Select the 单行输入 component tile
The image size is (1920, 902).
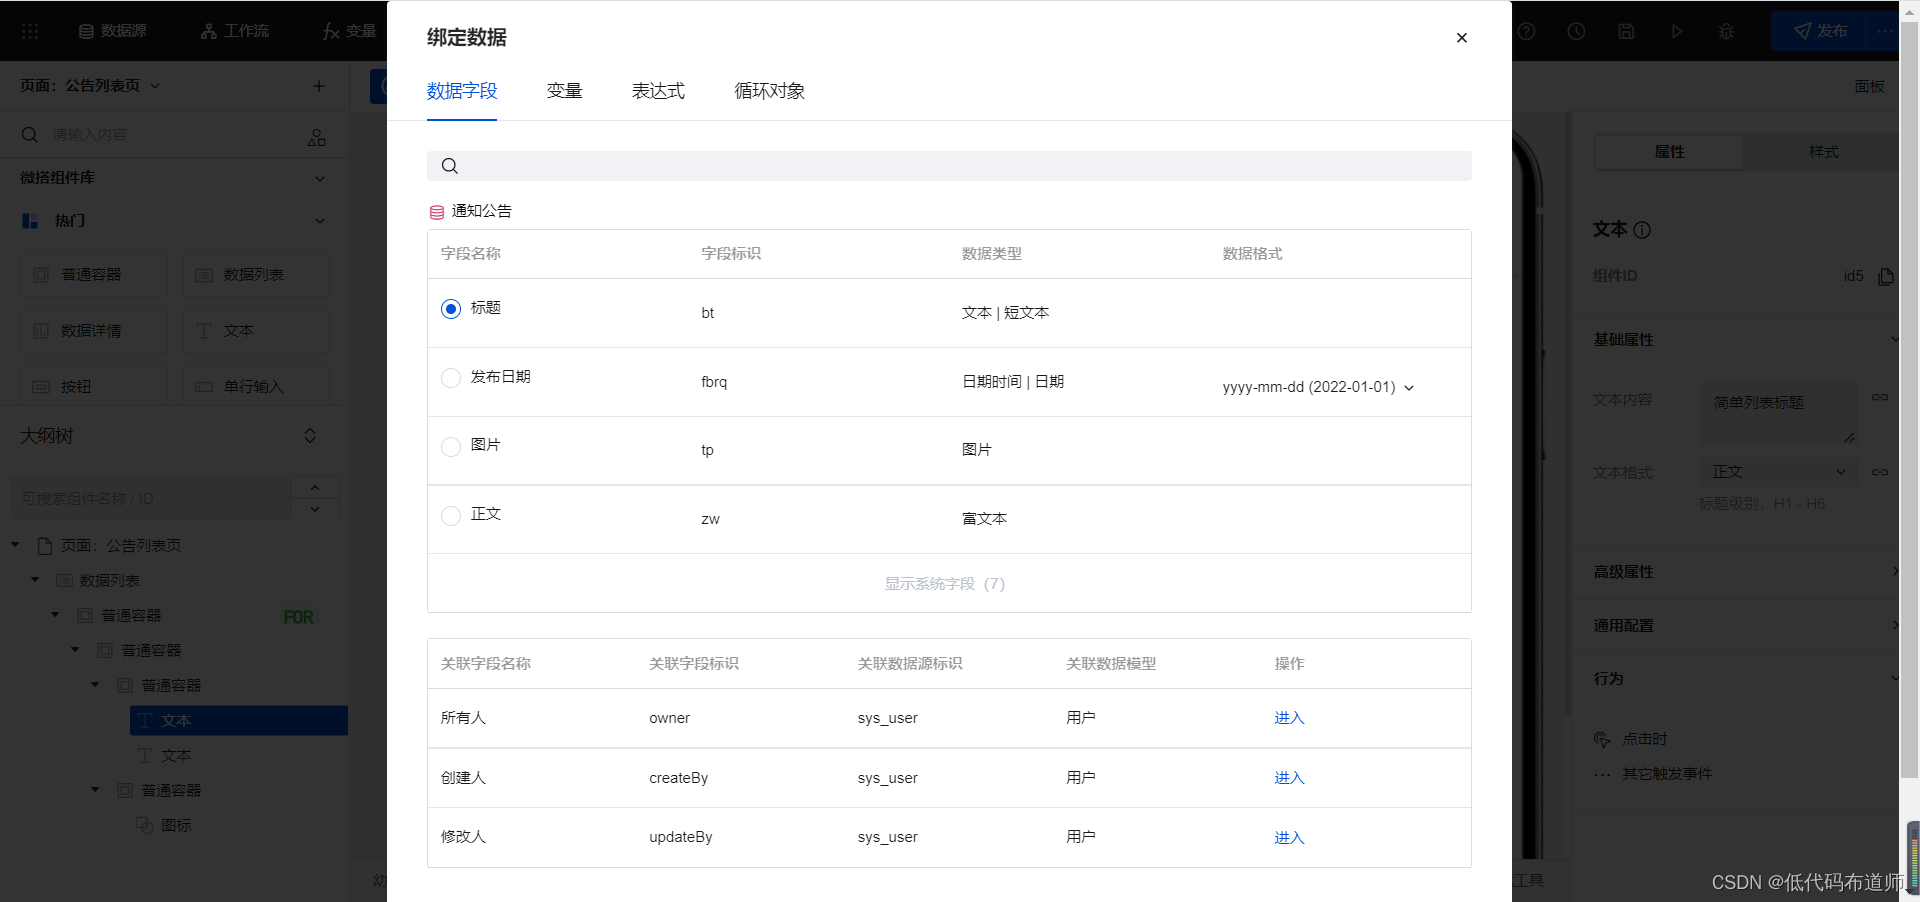click(256, 387)
